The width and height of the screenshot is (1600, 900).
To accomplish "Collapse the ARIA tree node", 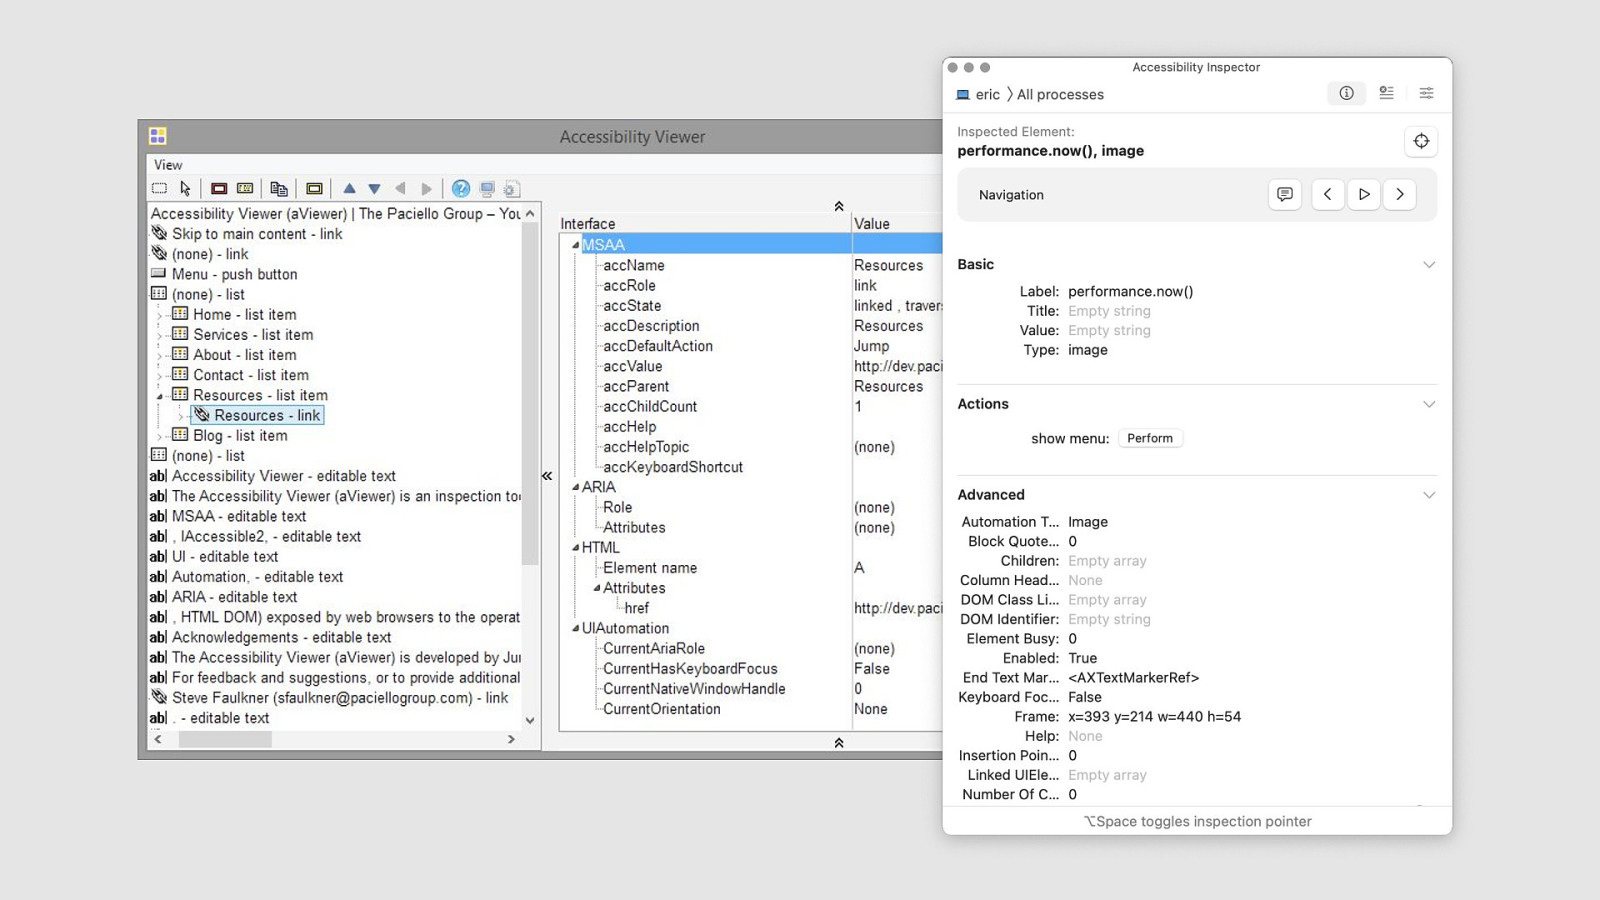I will (x=575, y=487).
